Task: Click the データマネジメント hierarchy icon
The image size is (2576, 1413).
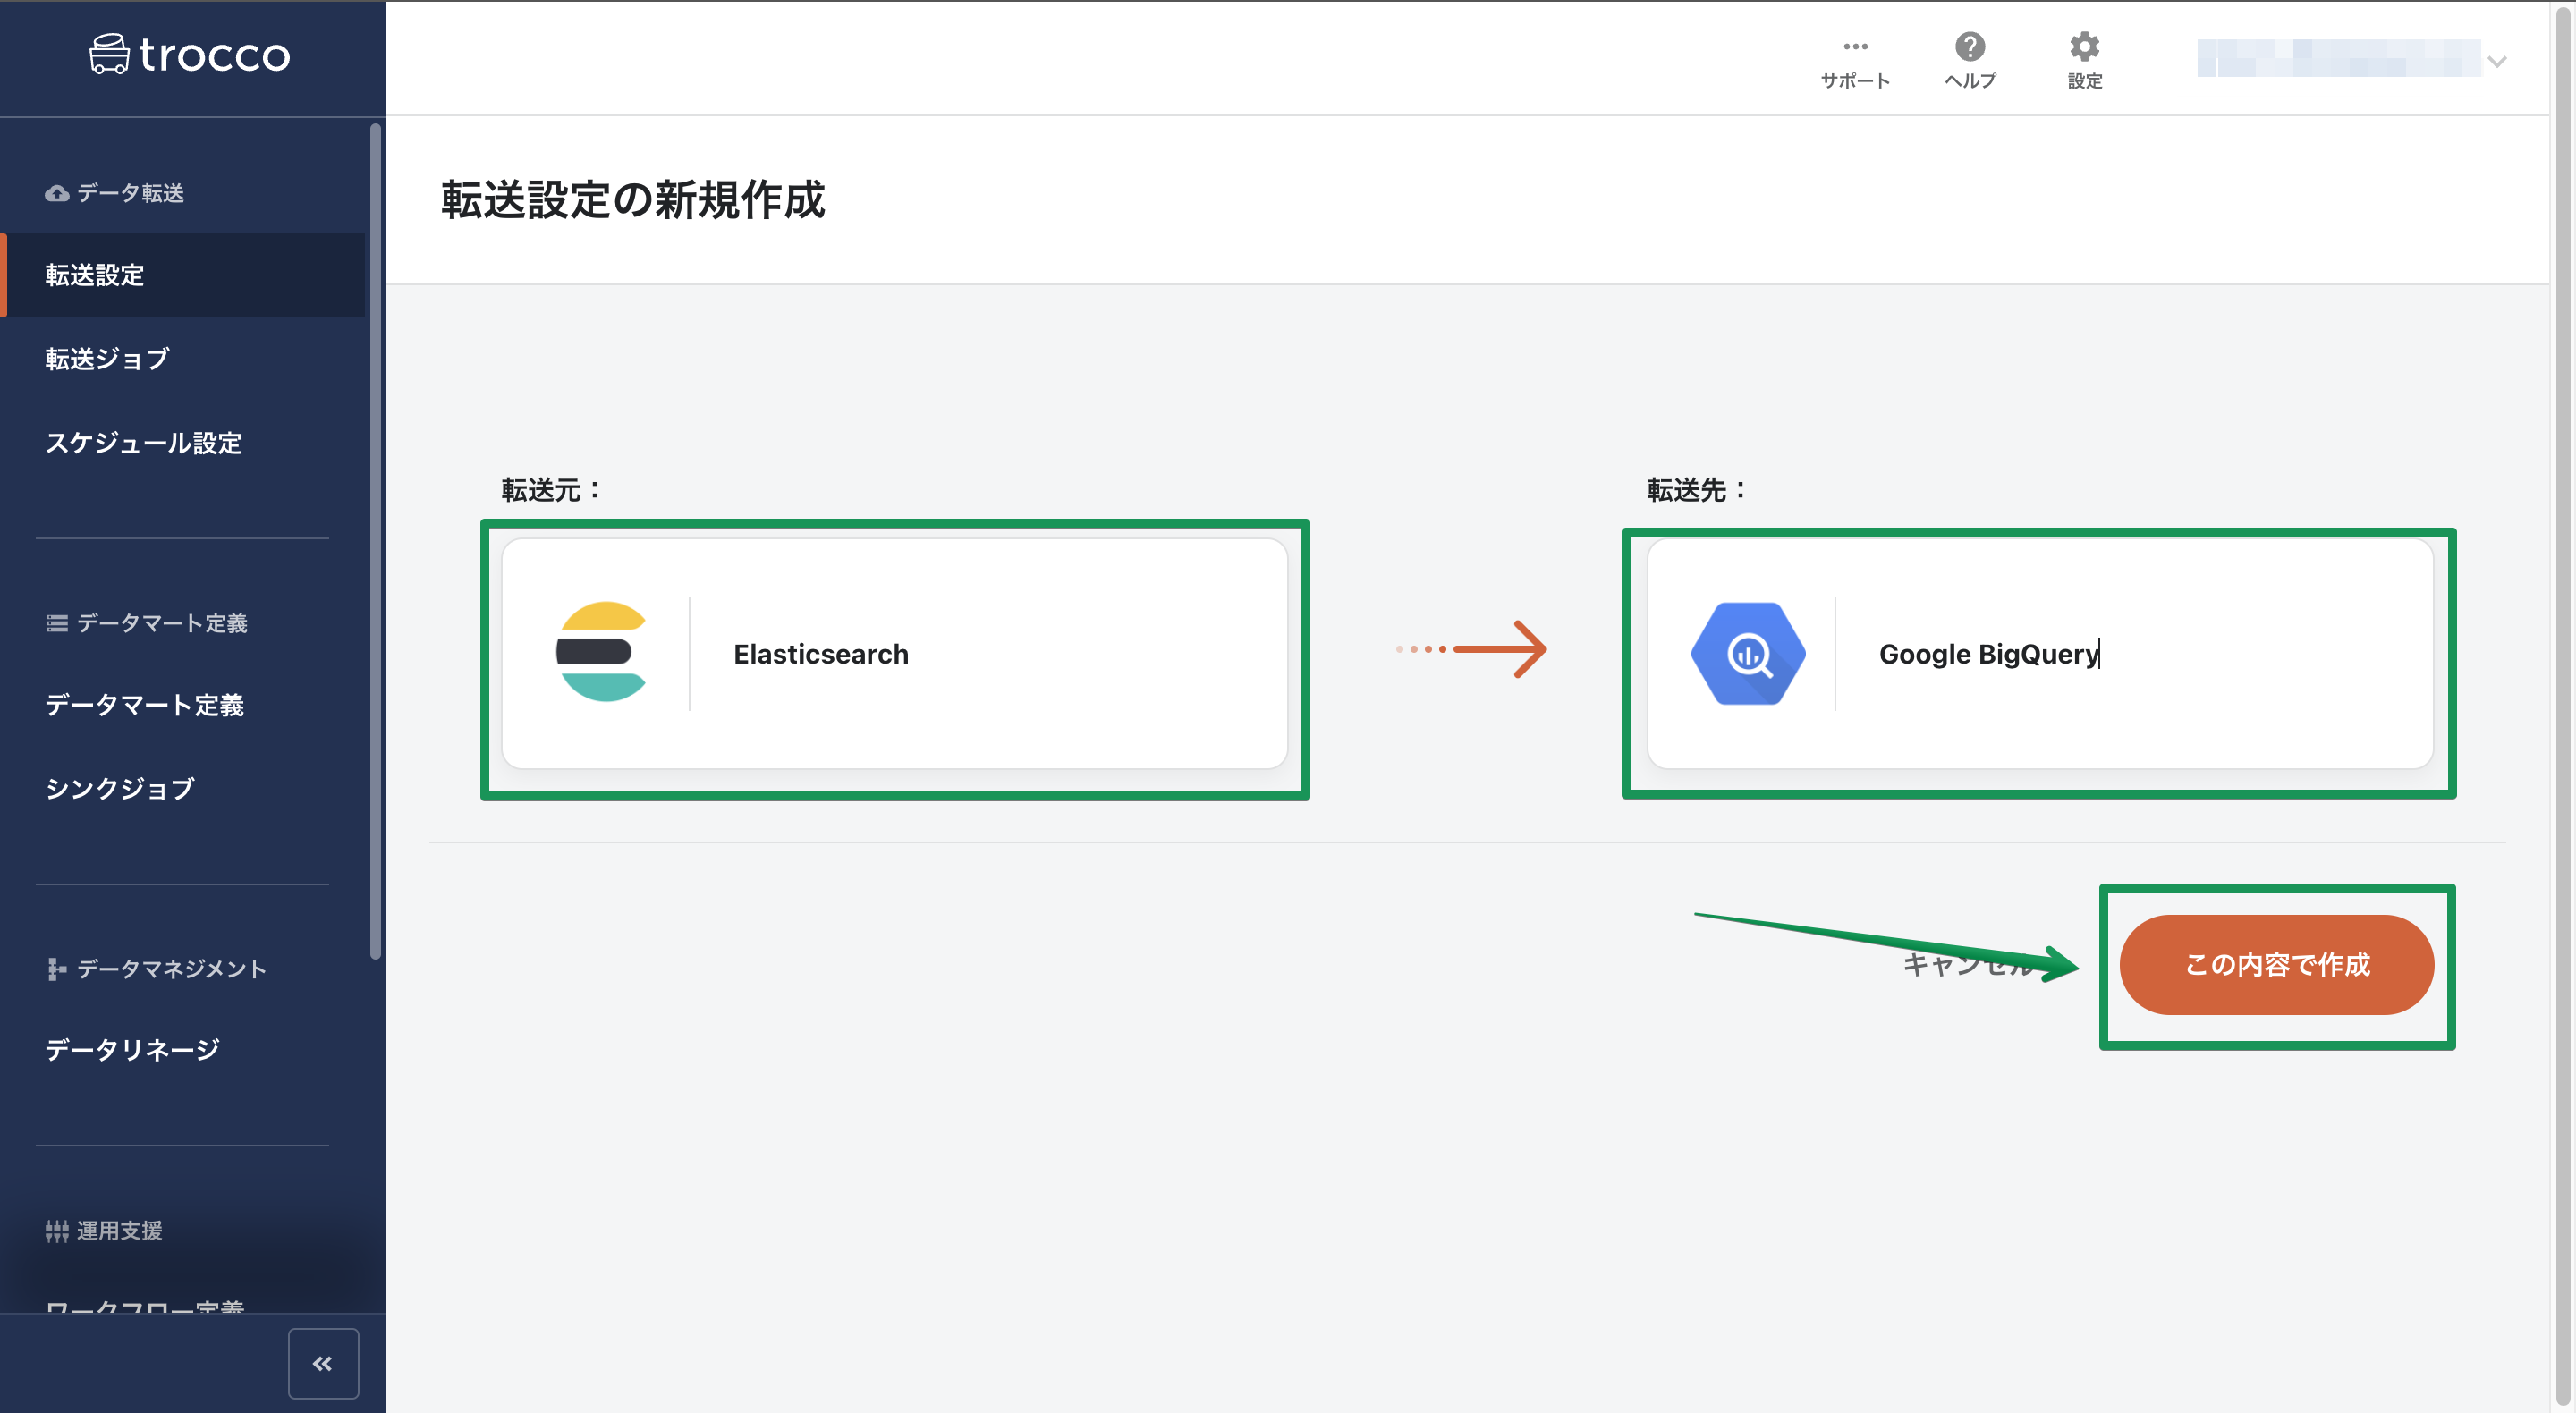Action: coord(57,968)
